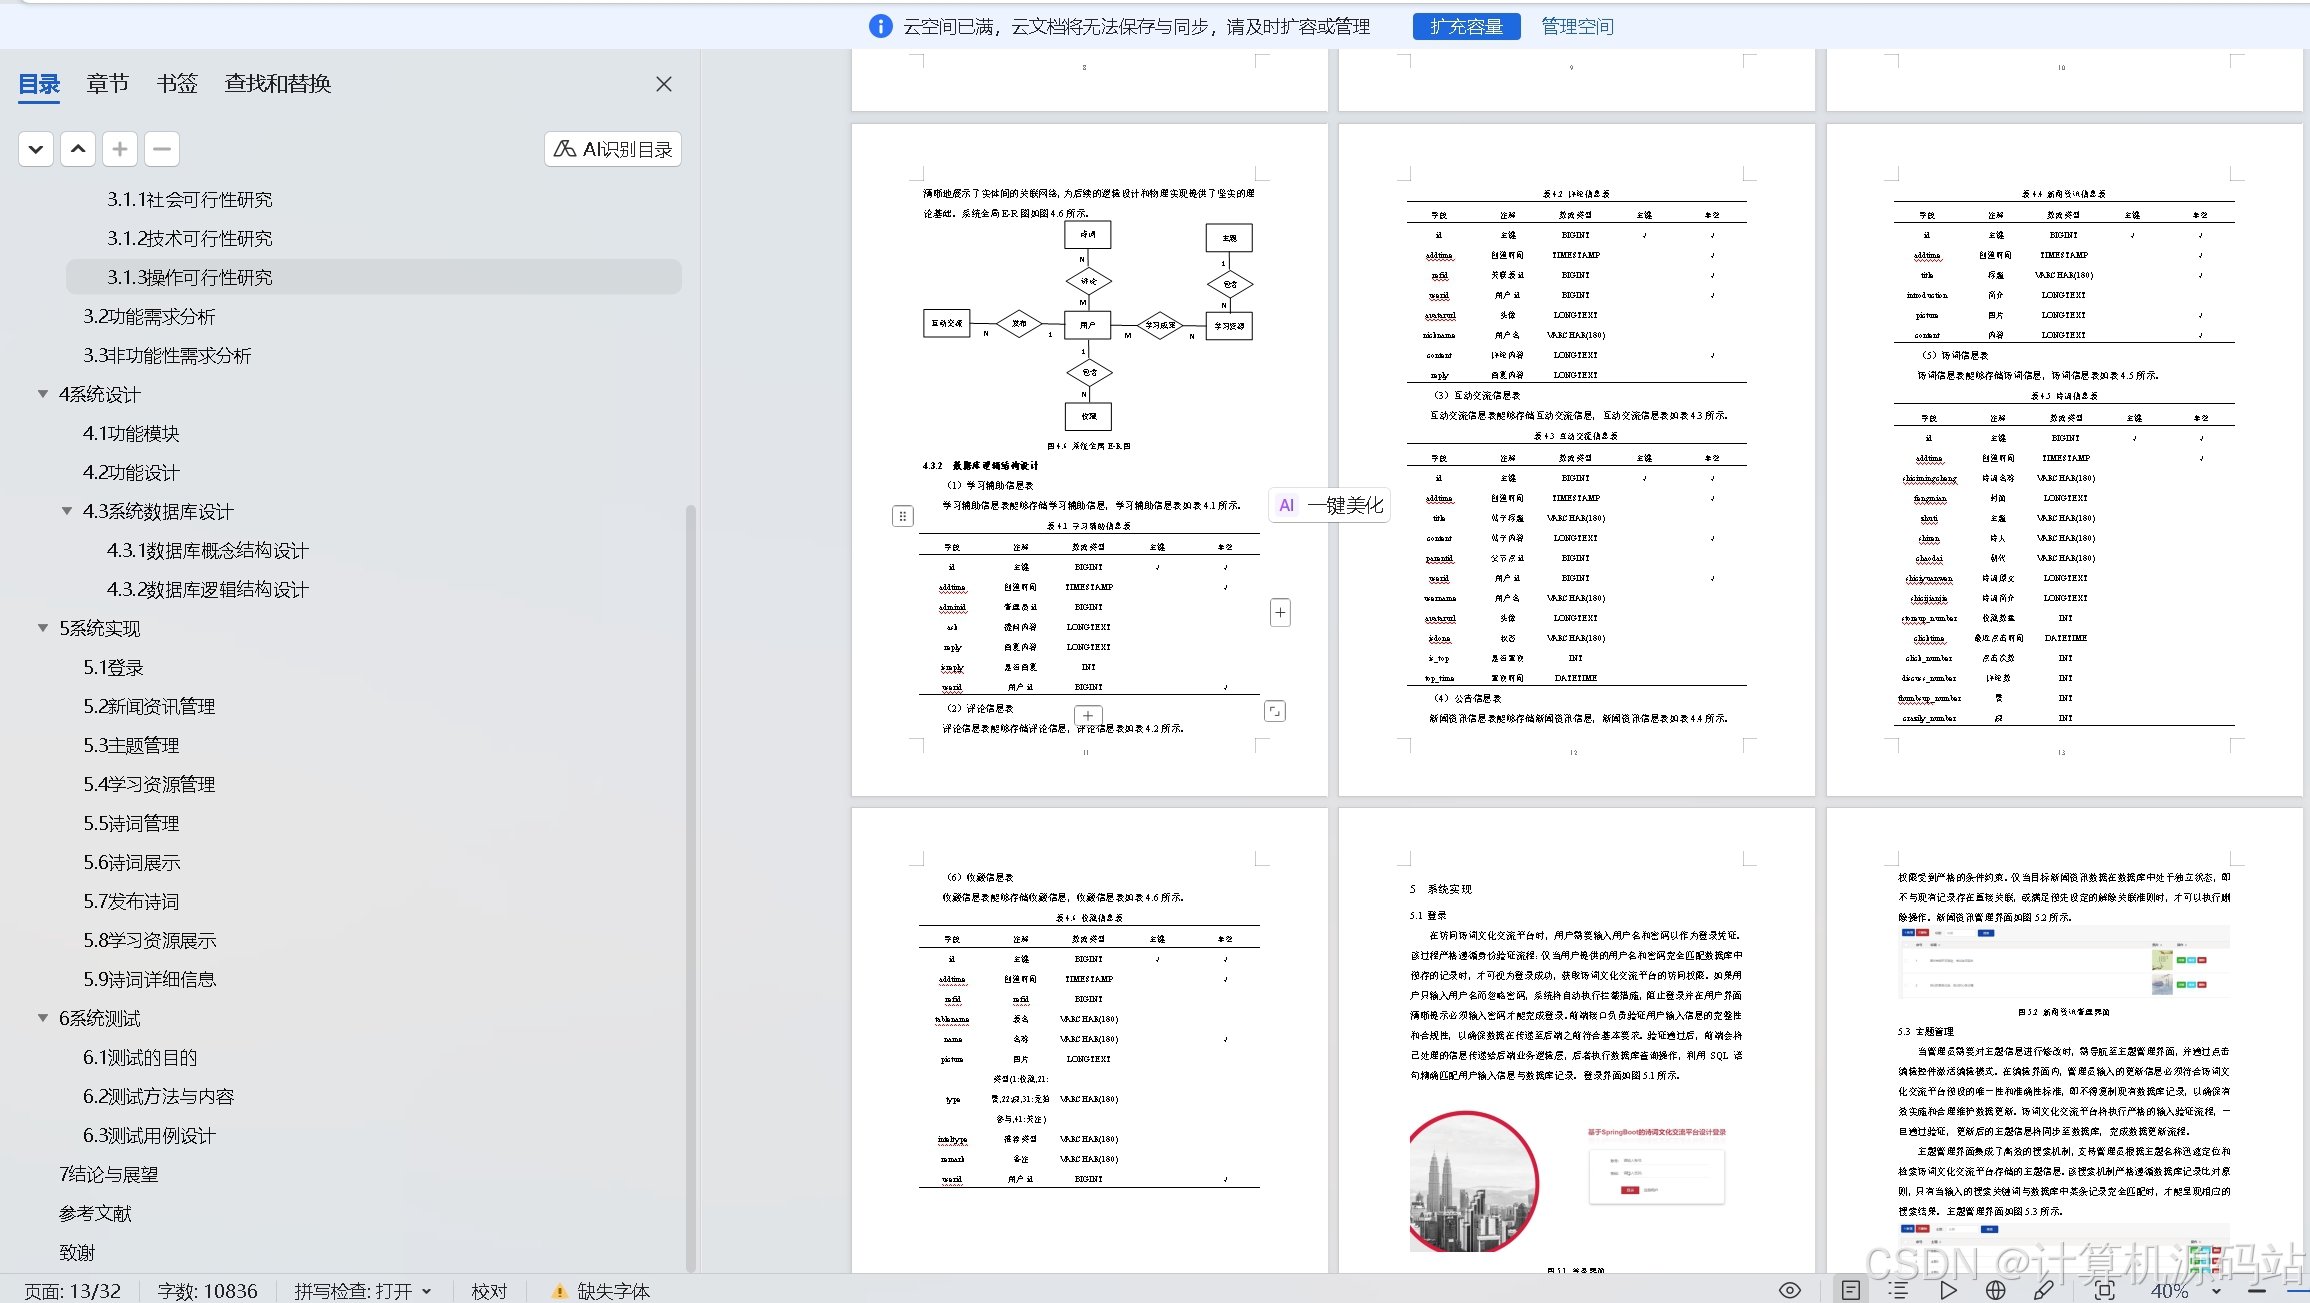Click zoom out minus button
The width and height of the screenshot is (2310, 1303).
[2256, 1291]
